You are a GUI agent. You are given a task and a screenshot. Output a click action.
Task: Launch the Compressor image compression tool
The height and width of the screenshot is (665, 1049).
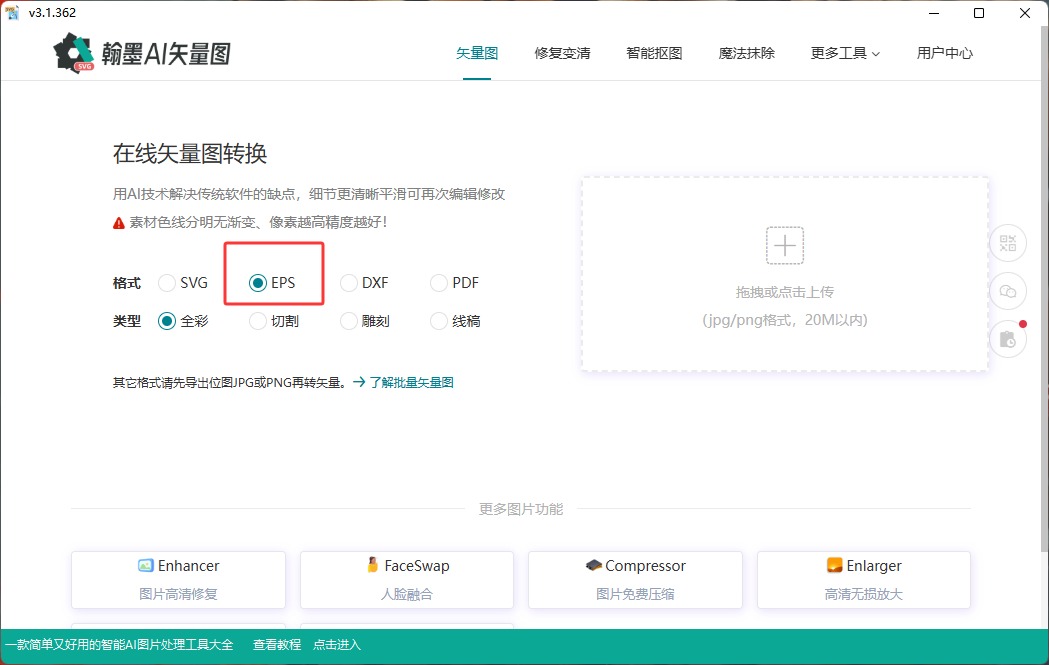(x=635, y=580)
